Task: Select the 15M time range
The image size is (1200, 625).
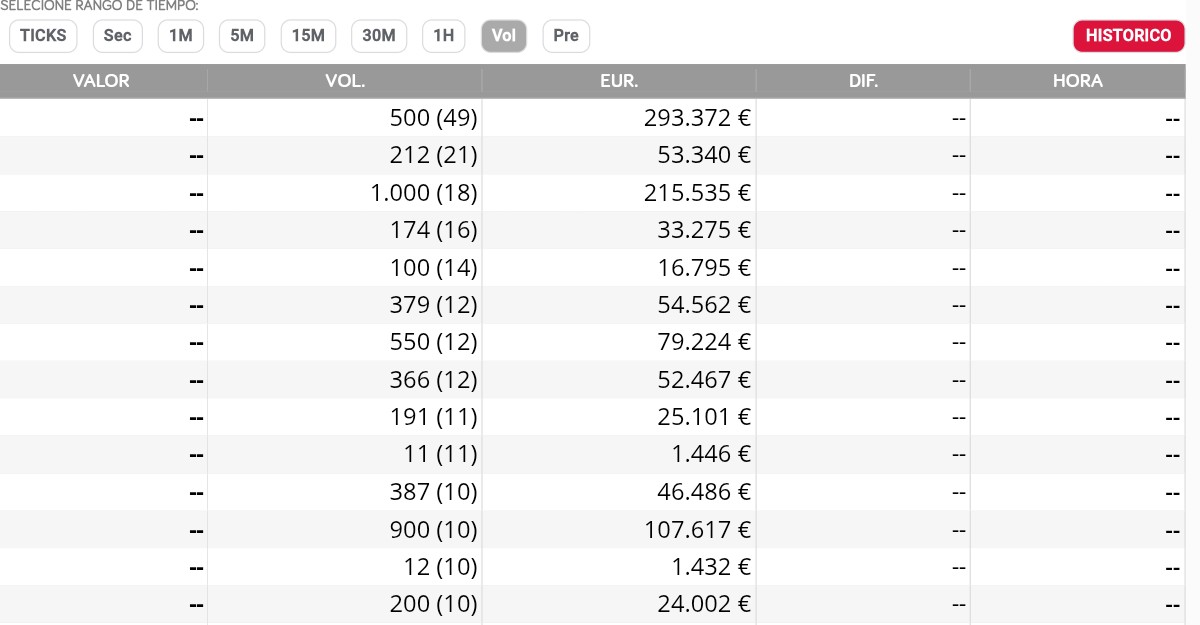Action: point(308,36)
